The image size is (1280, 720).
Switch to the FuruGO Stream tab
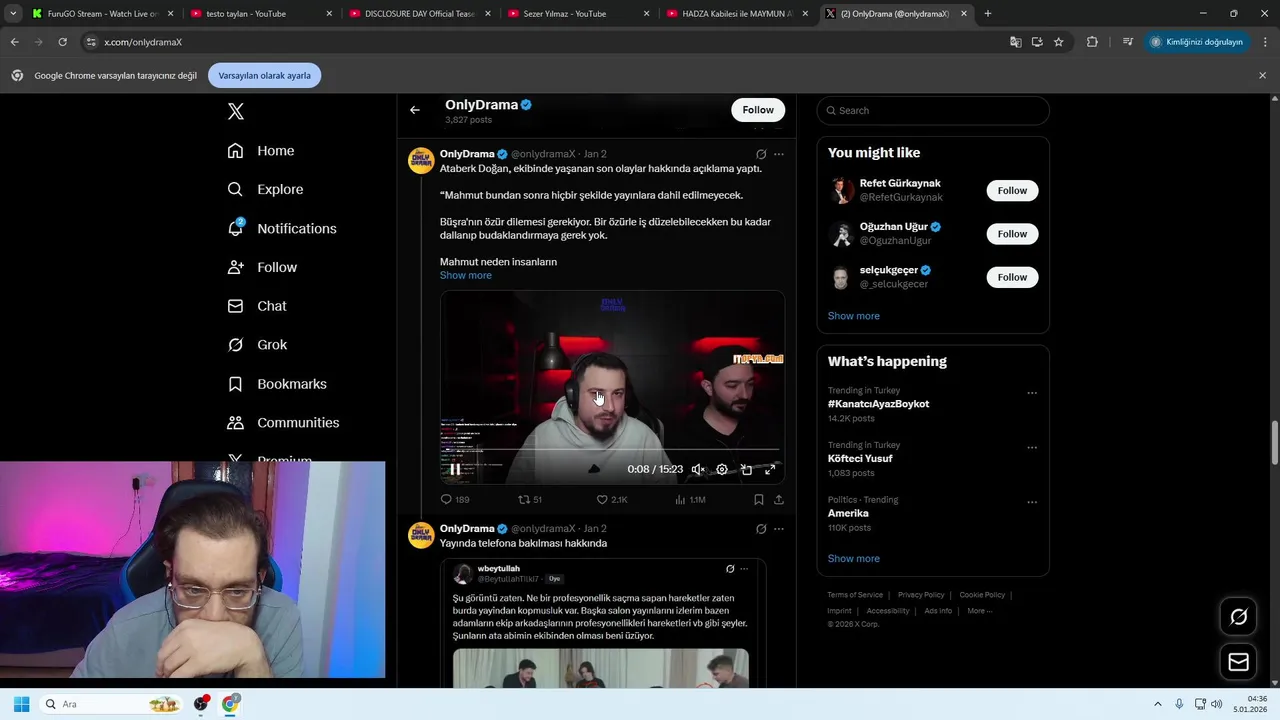(103, 14)
